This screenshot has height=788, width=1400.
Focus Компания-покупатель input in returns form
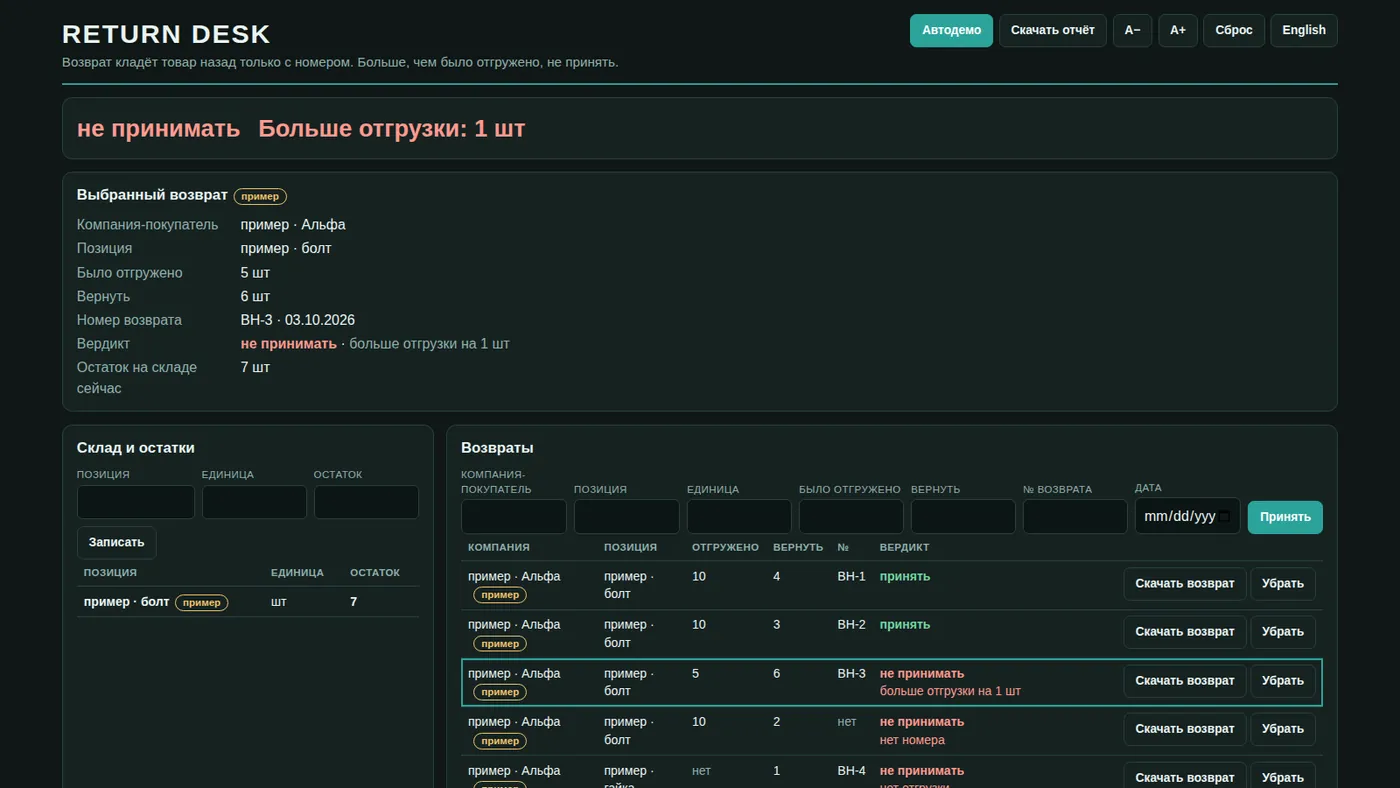pos(514,517)
